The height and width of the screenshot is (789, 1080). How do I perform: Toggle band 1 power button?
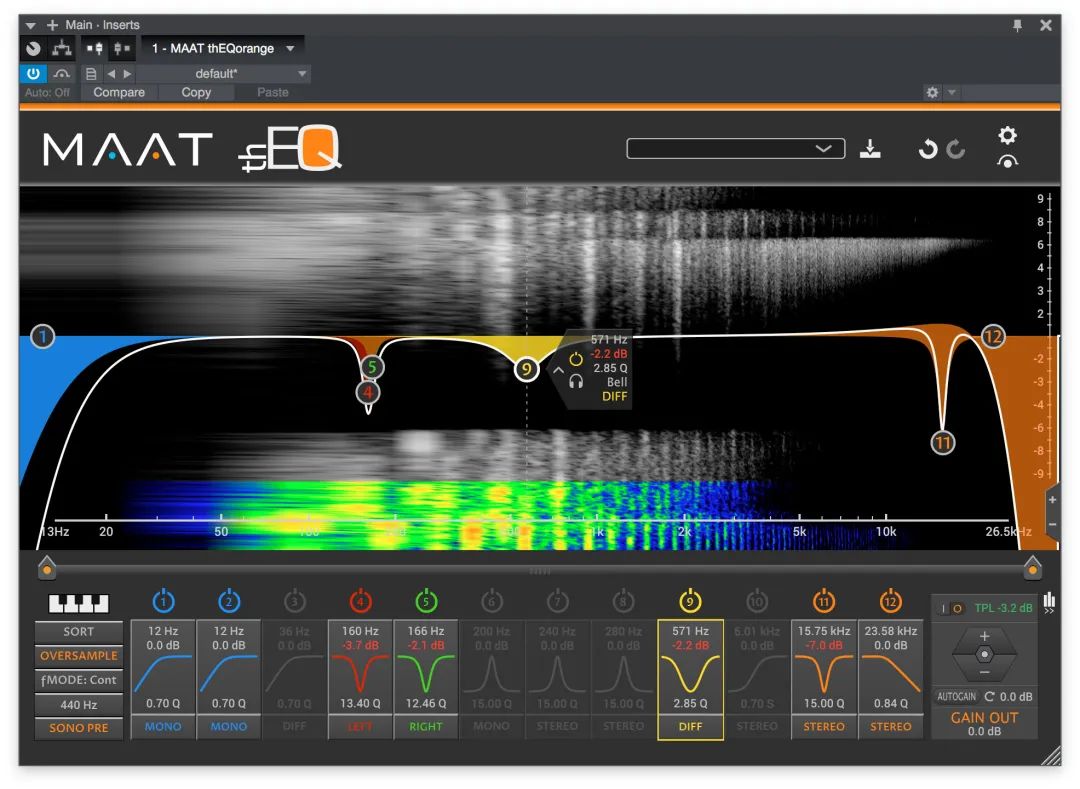[x=163, y=601]
